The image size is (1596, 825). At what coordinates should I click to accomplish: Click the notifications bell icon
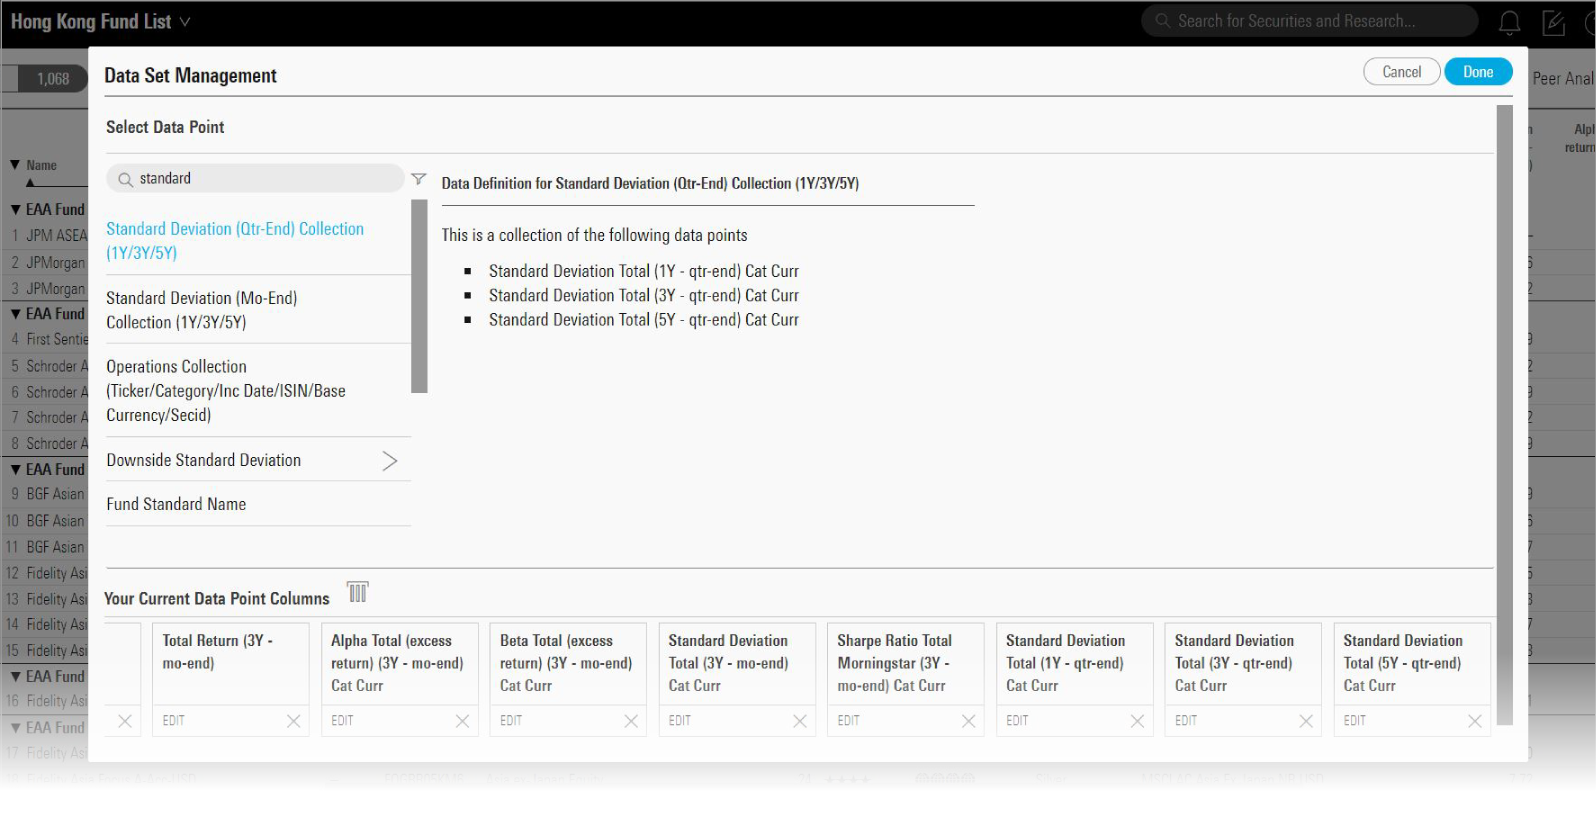(x=1509, y=22)
